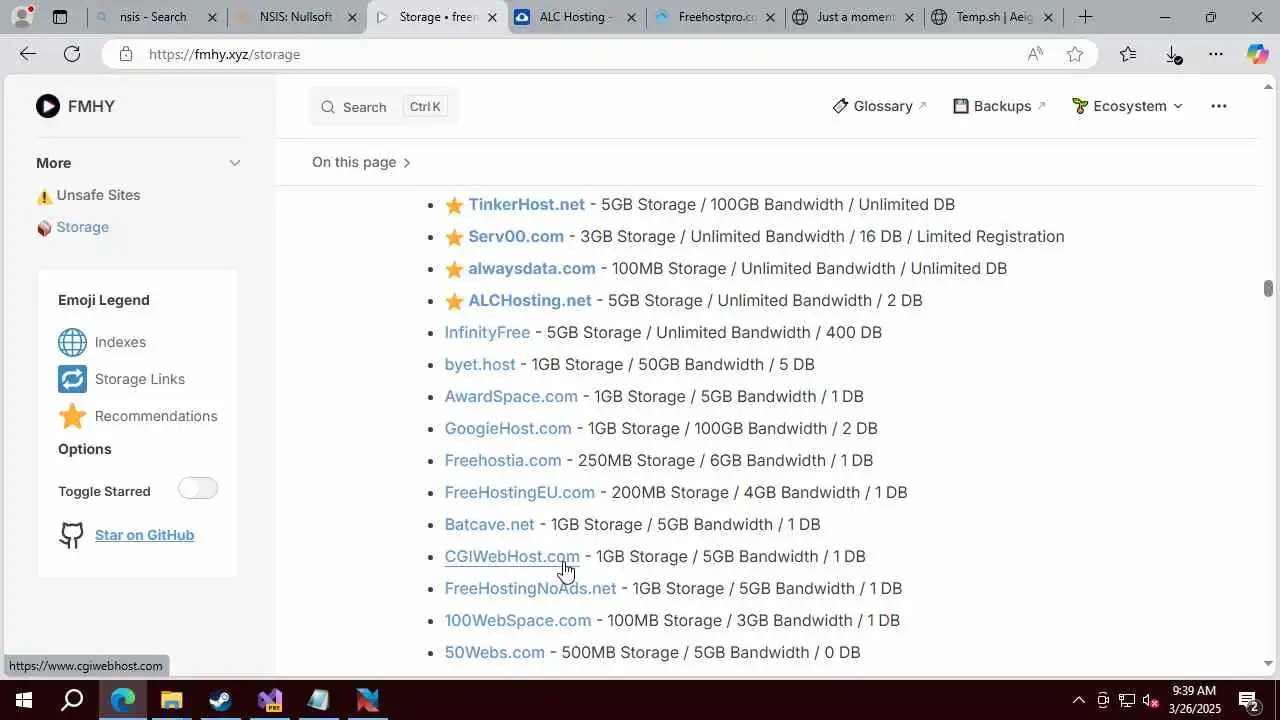
Task: View site information lock icon
Action: pos(126,54)
